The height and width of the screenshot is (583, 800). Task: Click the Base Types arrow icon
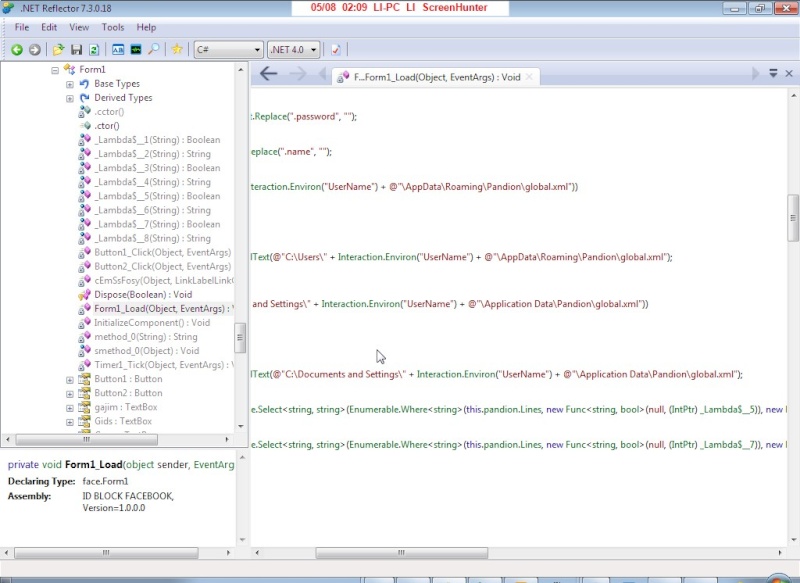point(85,84)
